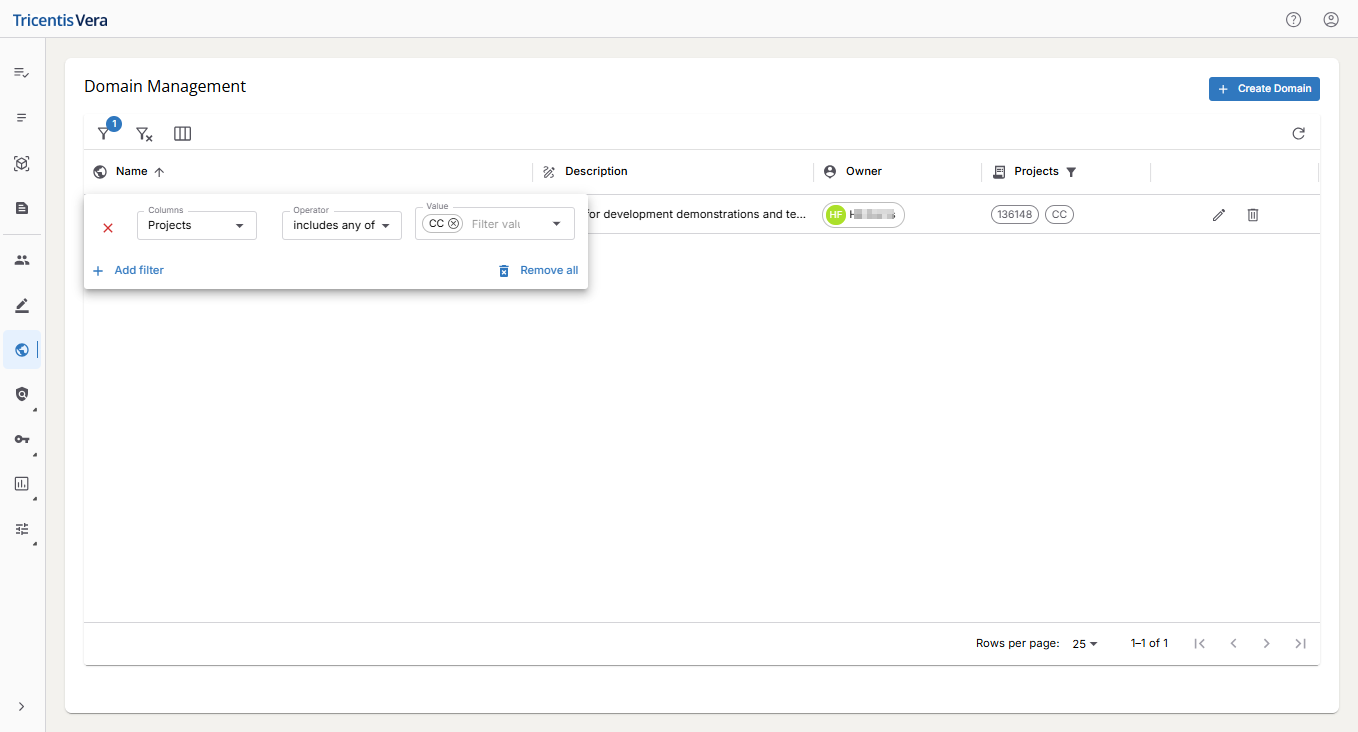Edit the domain row with pencil icon

click(x=1218, y=215)
